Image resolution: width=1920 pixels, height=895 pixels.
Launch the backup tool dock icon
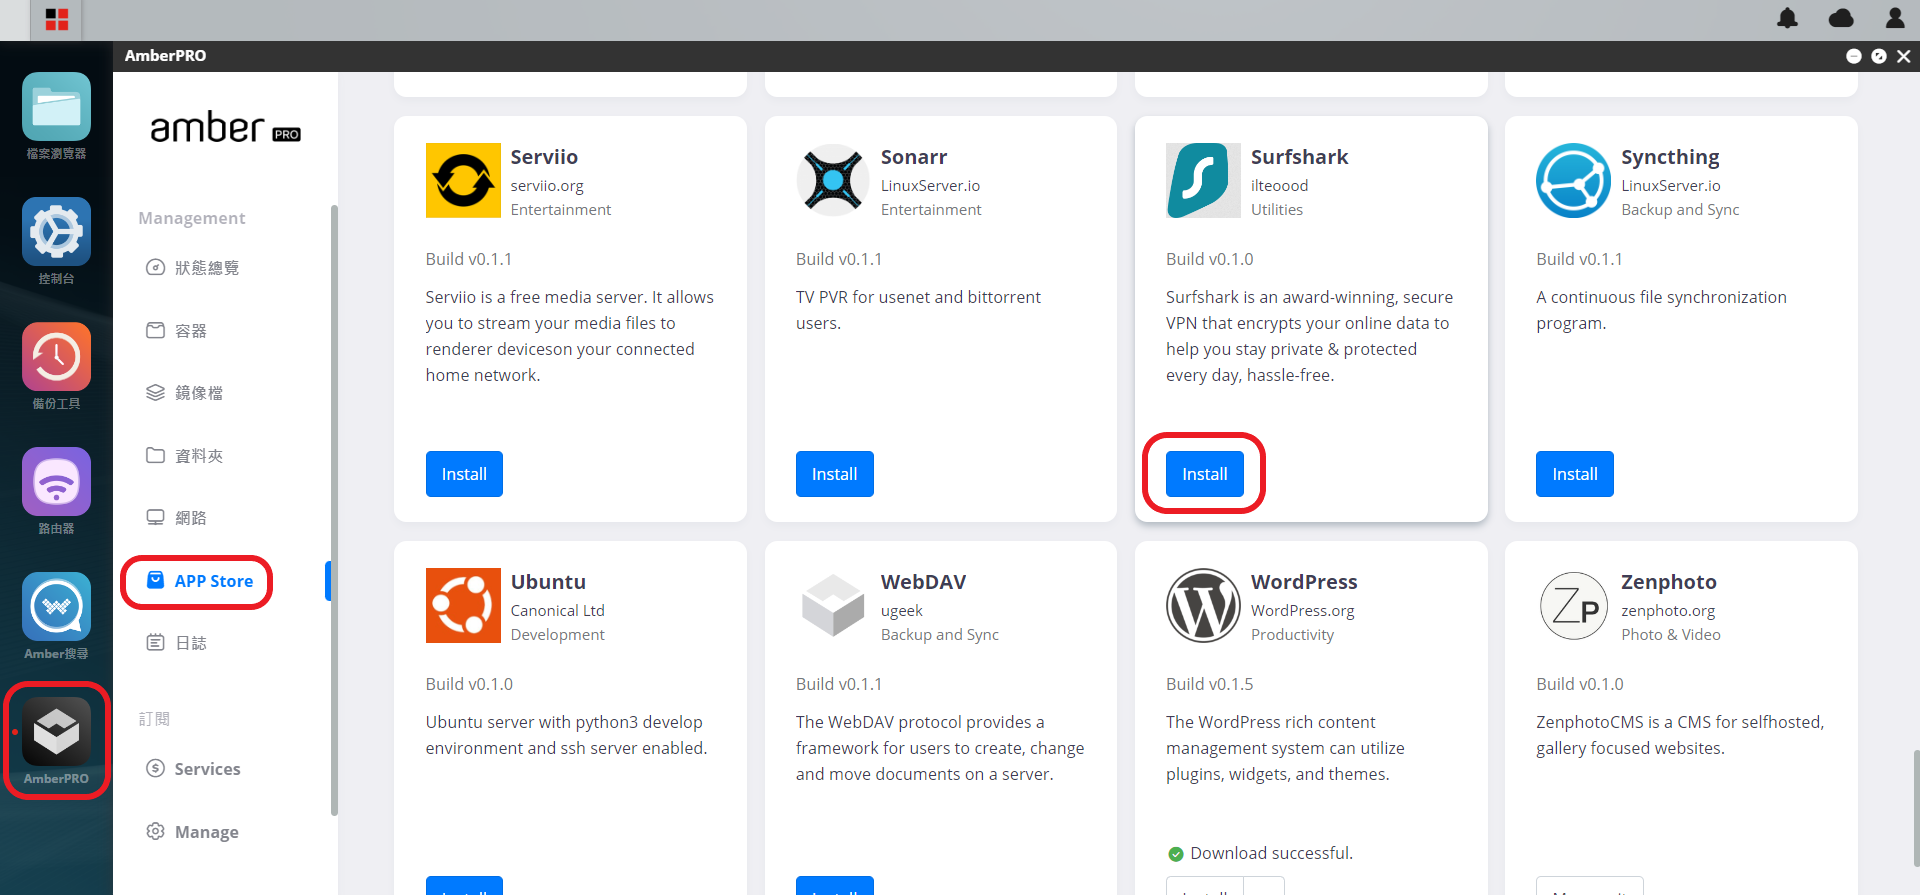(x=56, y=357)
